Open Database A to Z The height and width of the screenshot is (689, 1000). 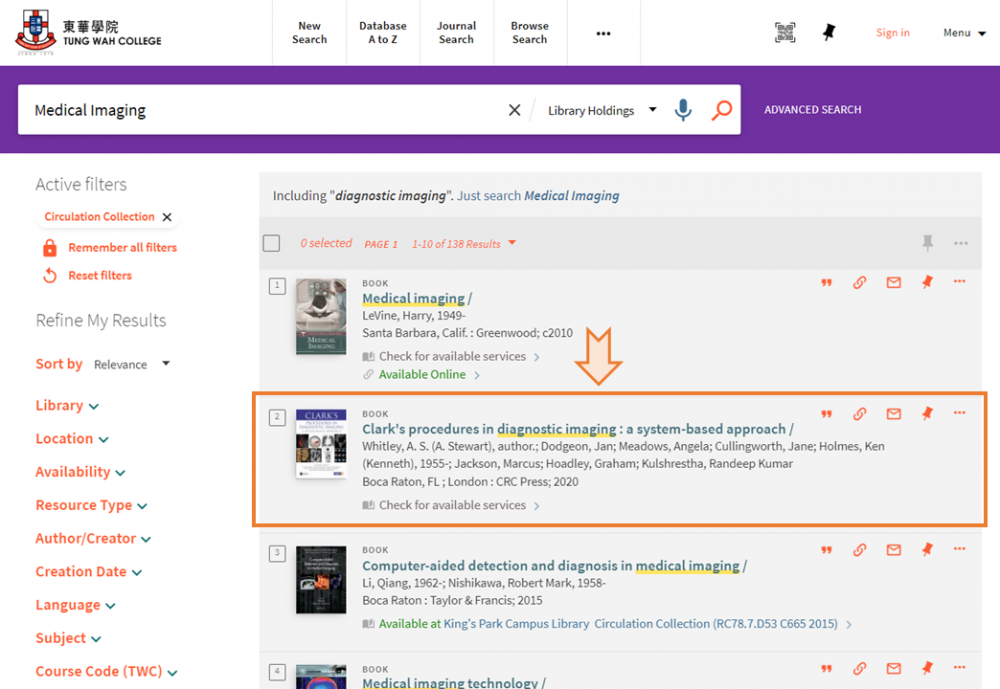(383, 33)
